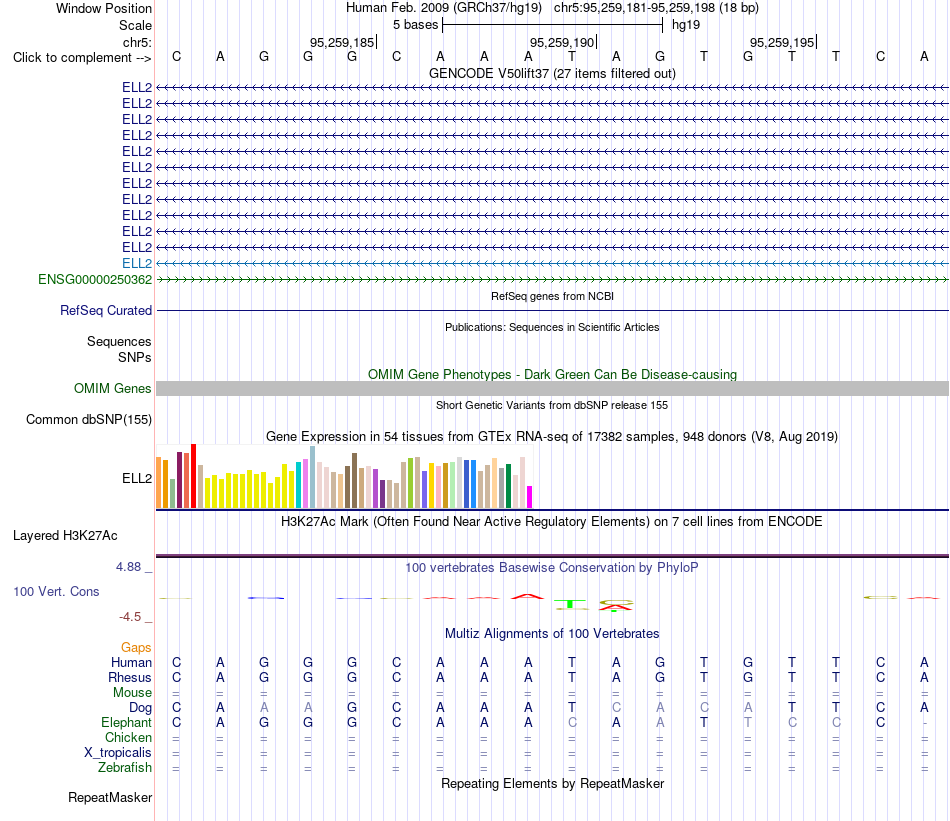Screen dimensions: 950x821
Task: Click the Scale track label
Action: [x=135, y=25]
